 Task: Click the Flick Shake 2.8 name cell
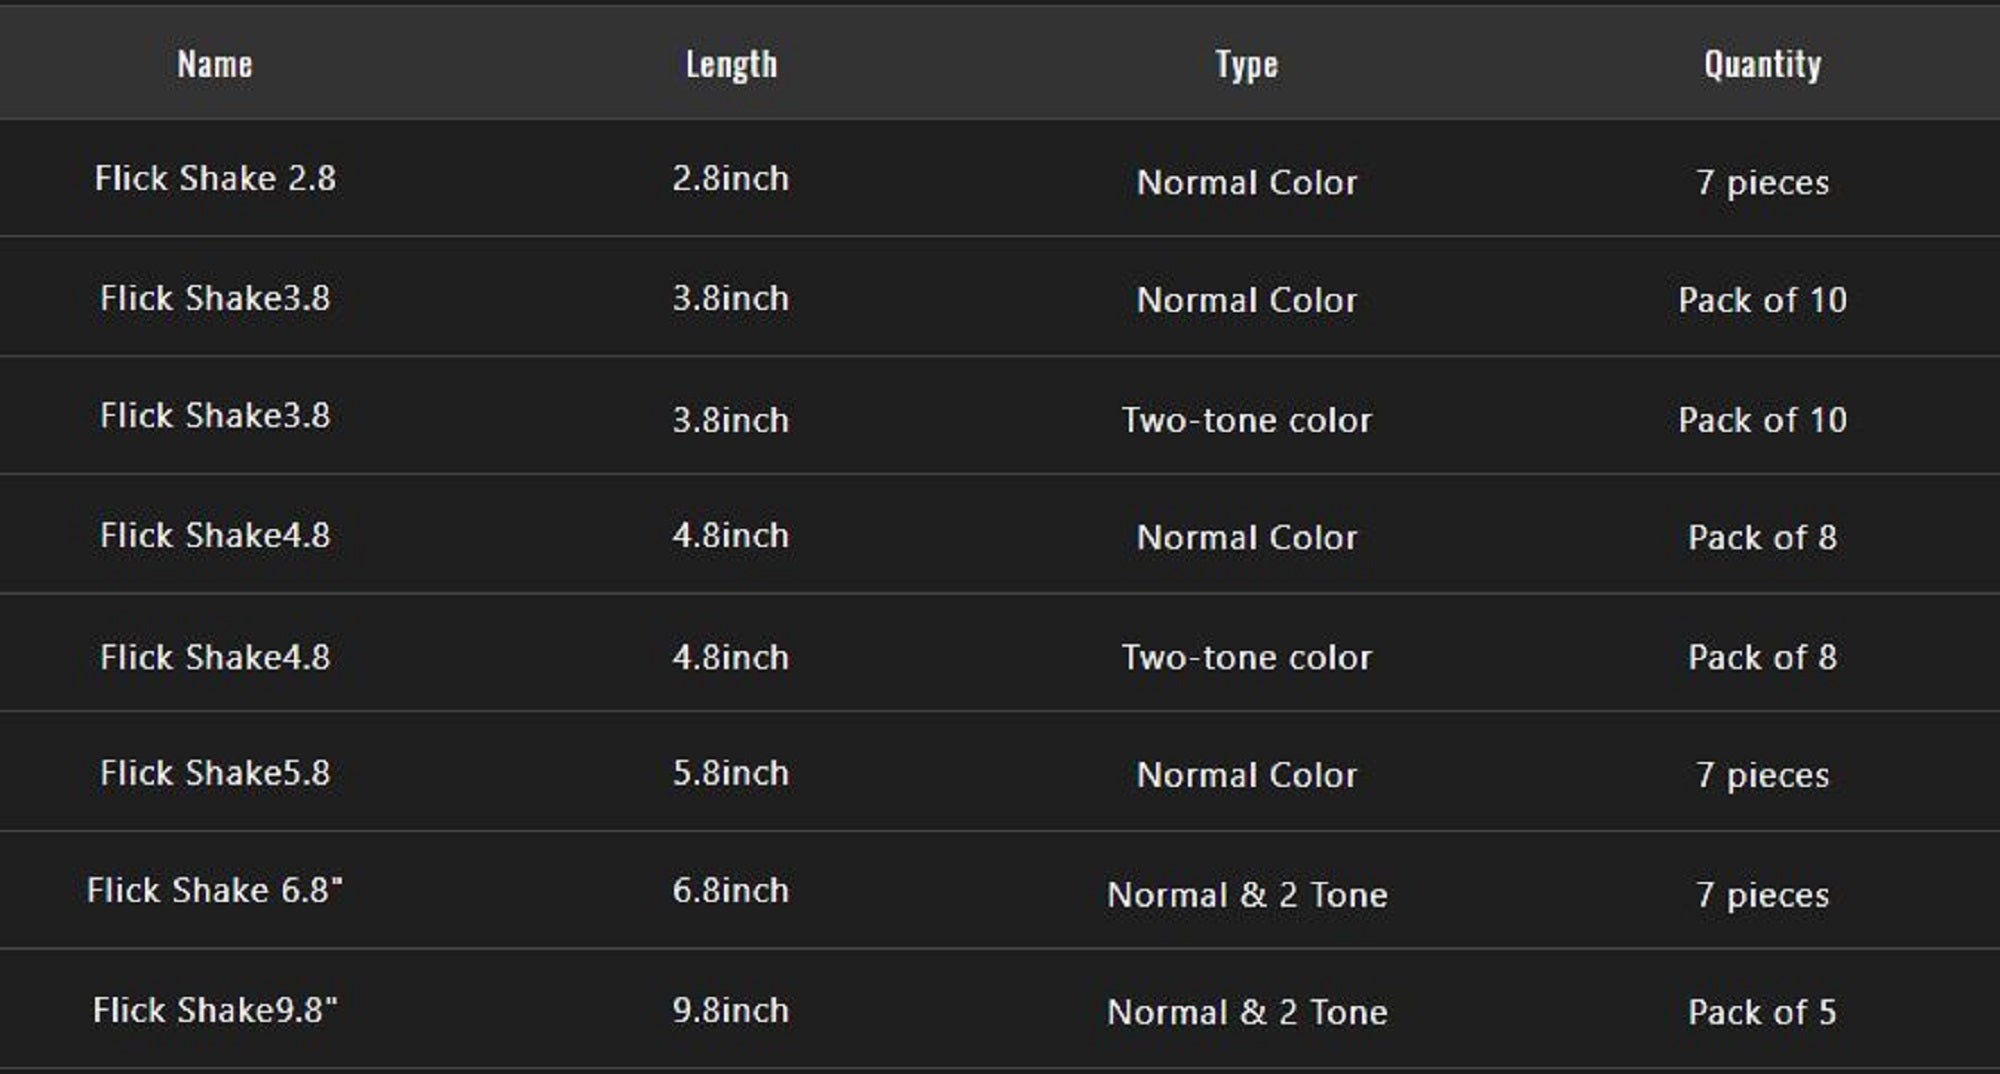215,179
